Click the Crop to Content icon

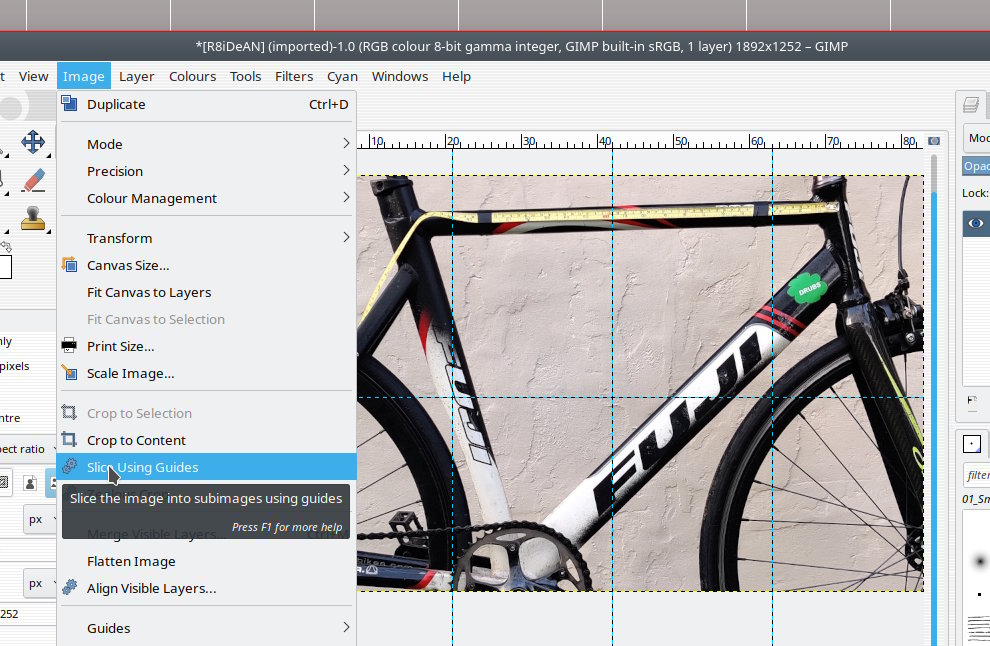click(69, 440)
